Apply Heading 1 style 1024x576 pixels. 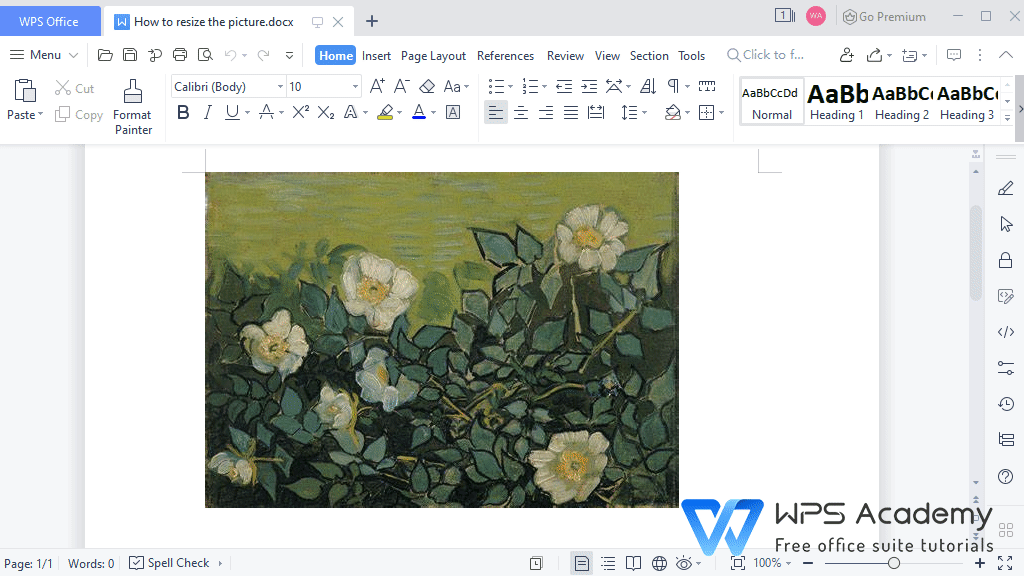click(x=837, y=101)
